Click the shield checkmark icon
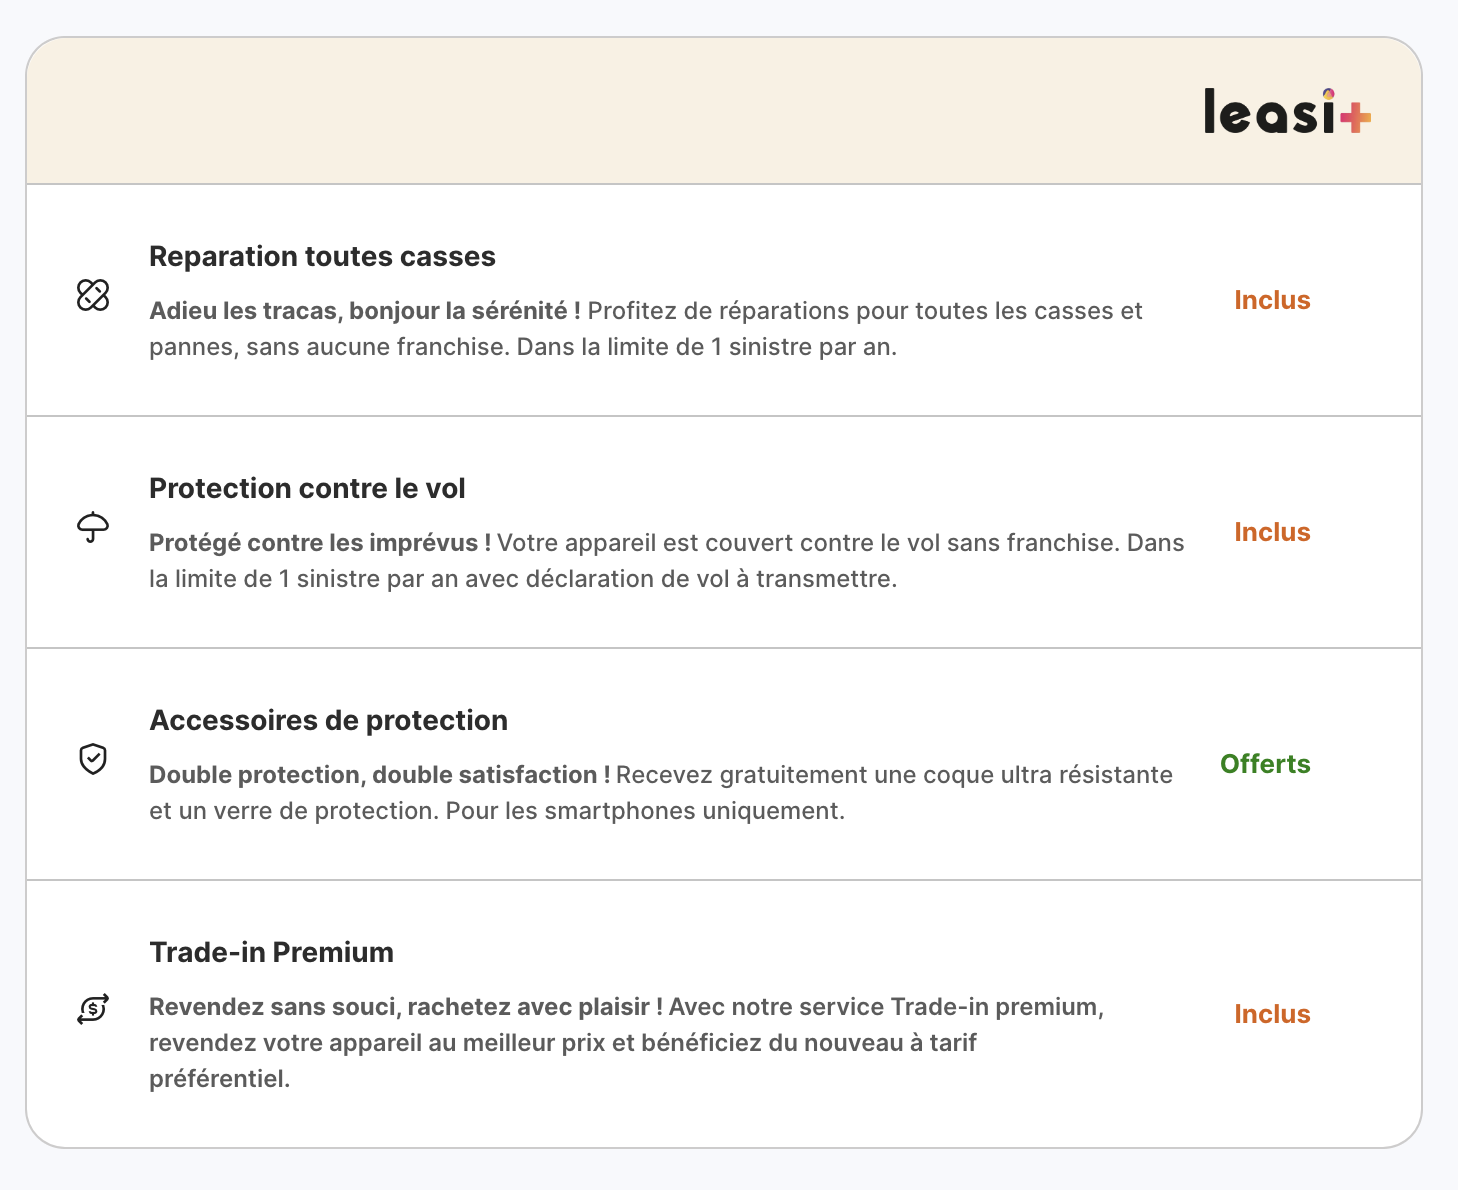 click(93, 759)
